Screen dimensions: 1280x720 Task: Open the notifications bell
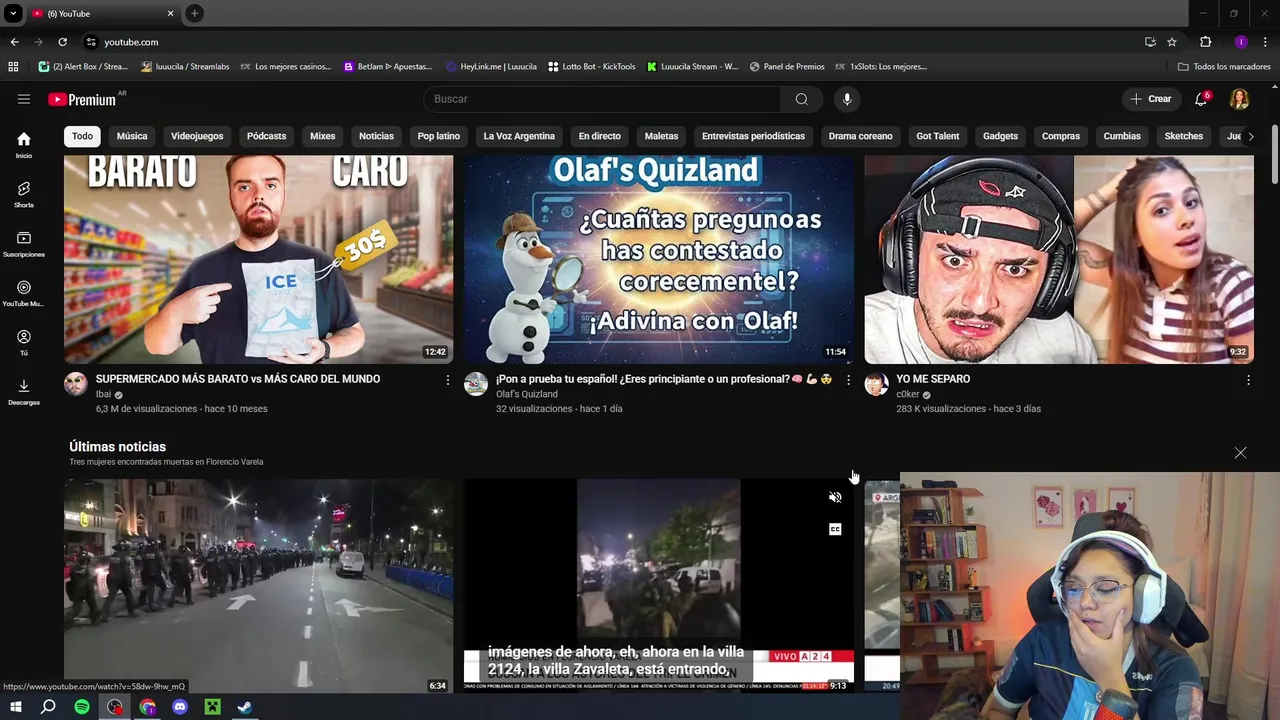[1202, 99]
